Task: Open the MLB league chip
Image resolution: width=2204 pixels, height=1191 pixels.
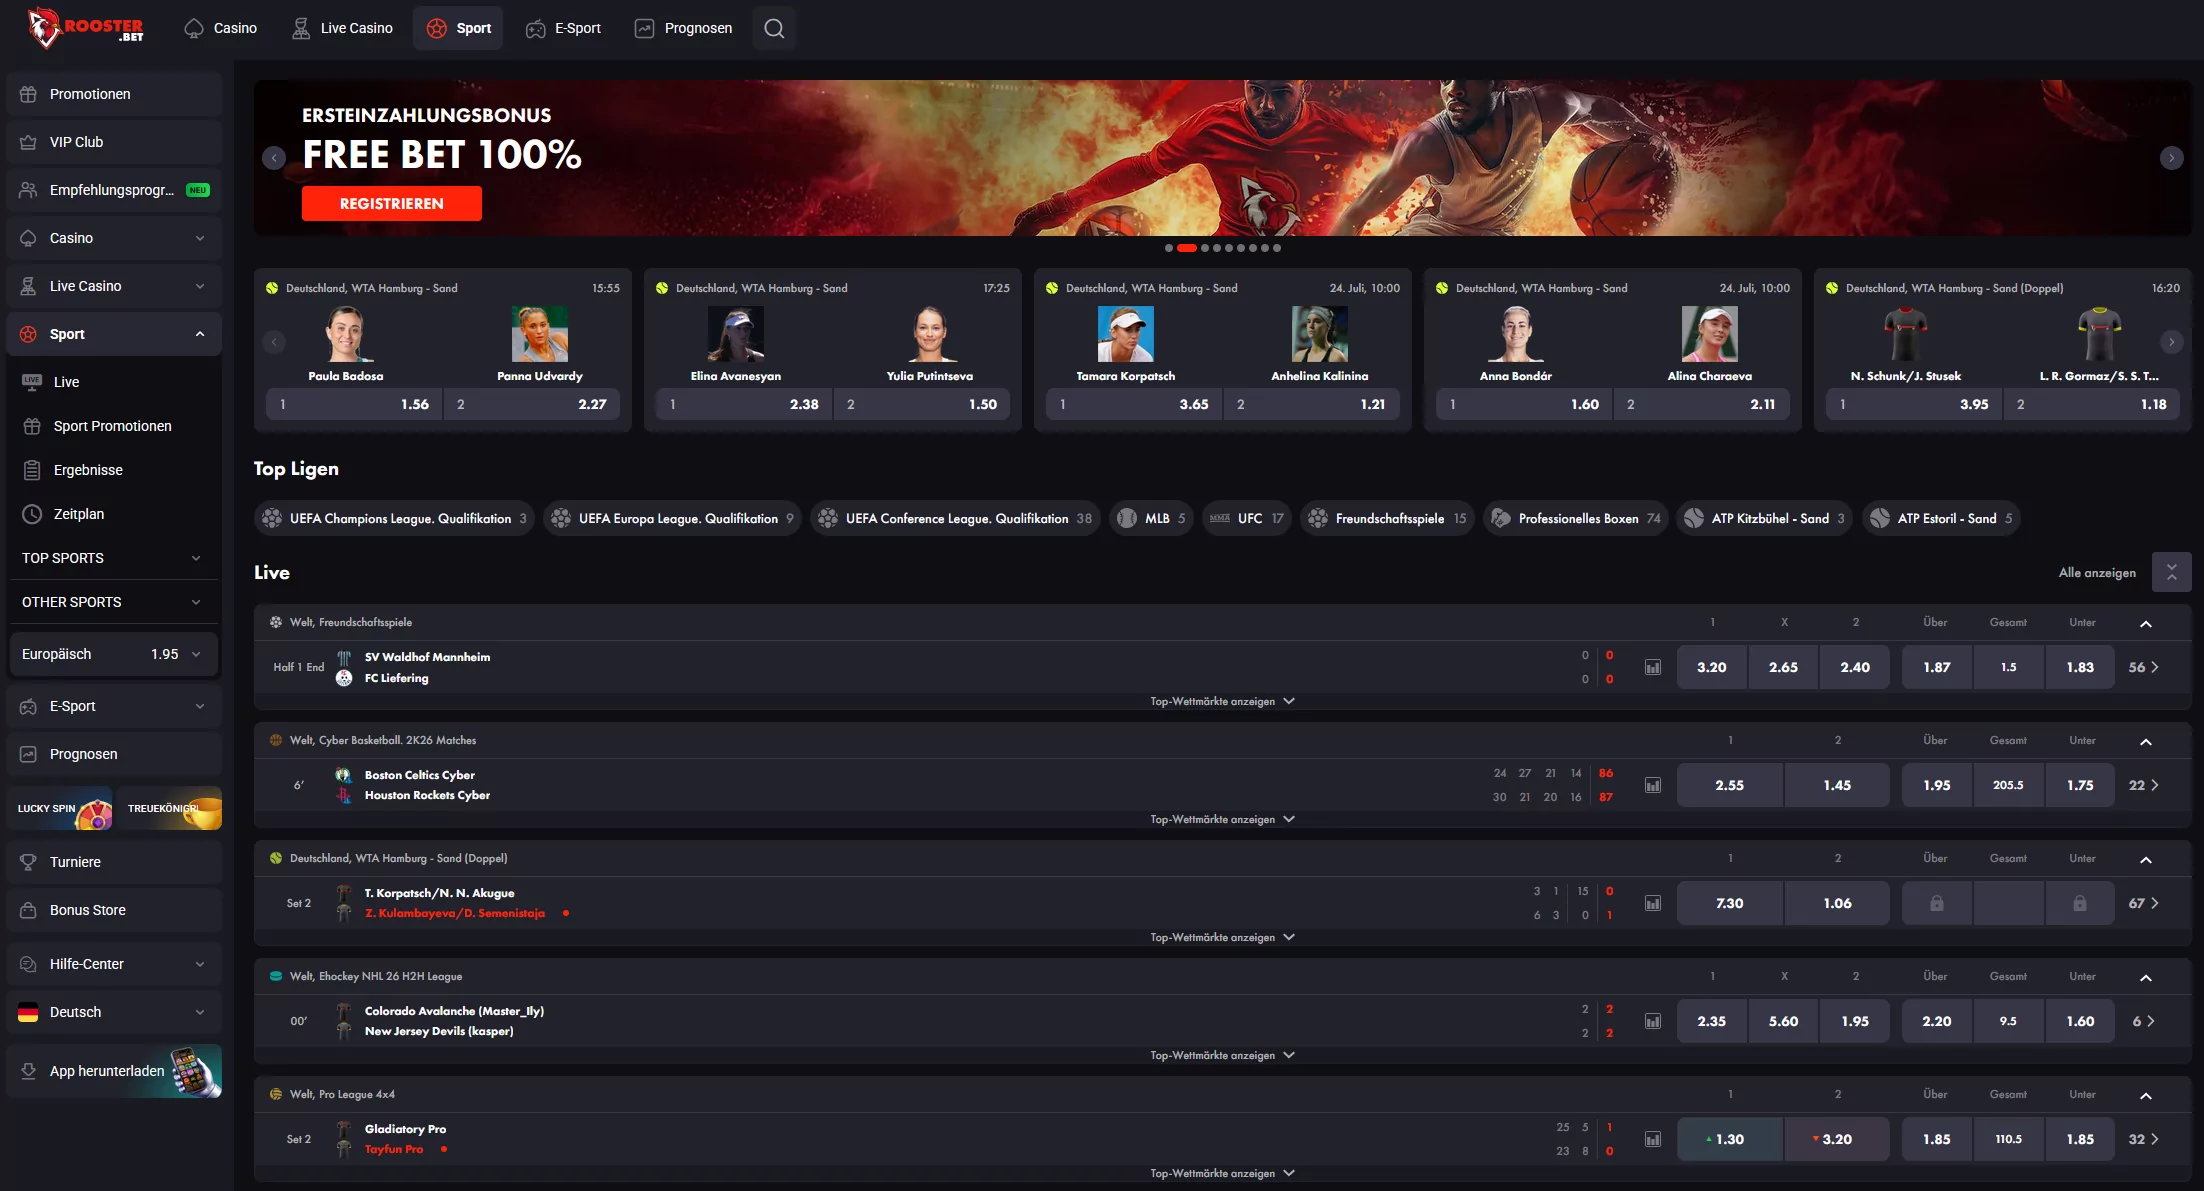Action: pyautogui.click(x=1151, y=518)
